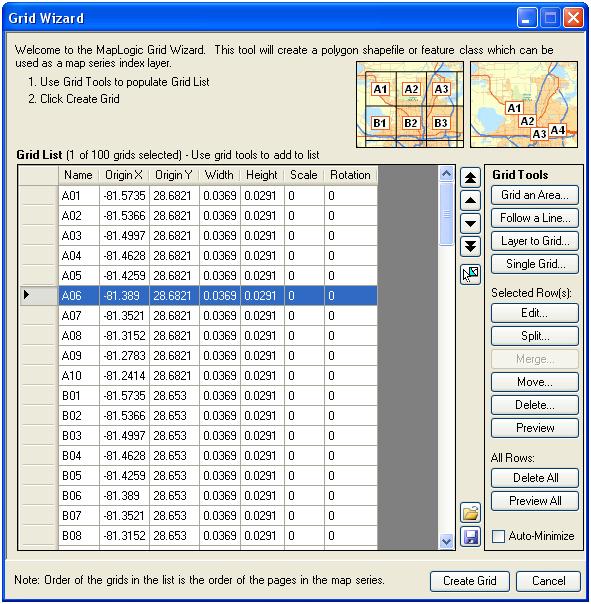591x604 pixels.
Task: Click the select-grid-from-map pointer icon
Action: 470,274
